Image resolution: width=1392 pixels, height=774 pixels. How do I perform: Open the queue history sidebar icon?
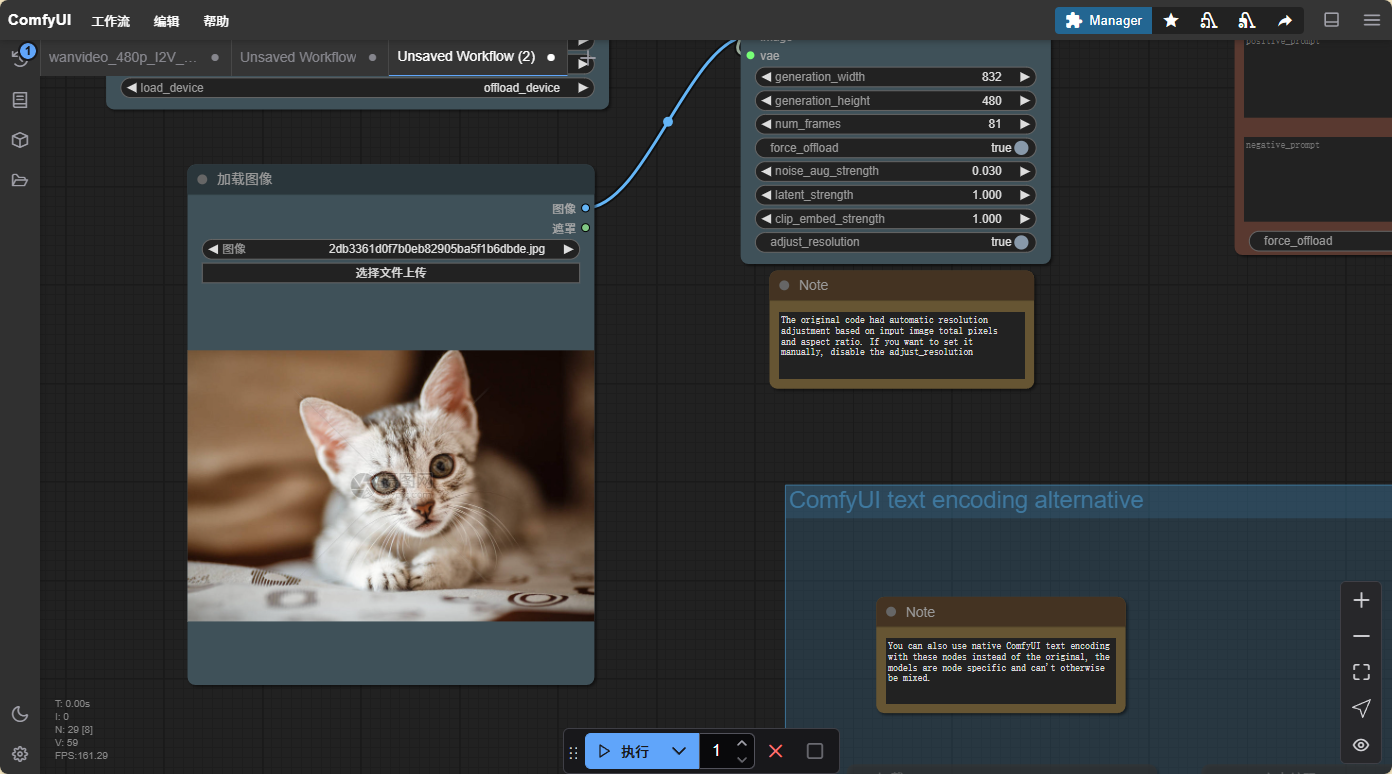pos(20,58)
